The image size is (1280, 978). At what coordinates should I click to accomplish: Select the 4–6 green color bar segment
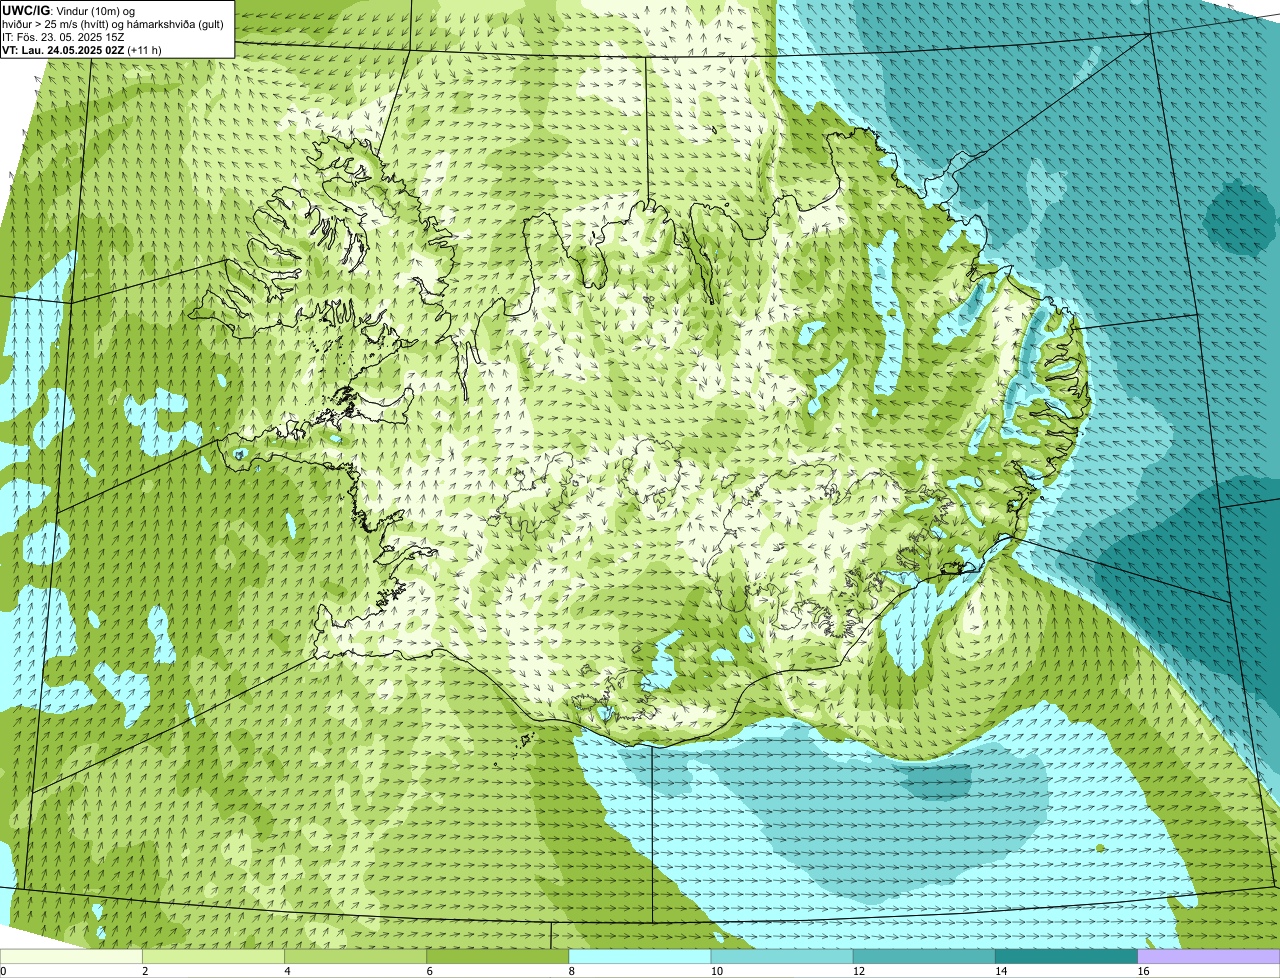point(355,957)
